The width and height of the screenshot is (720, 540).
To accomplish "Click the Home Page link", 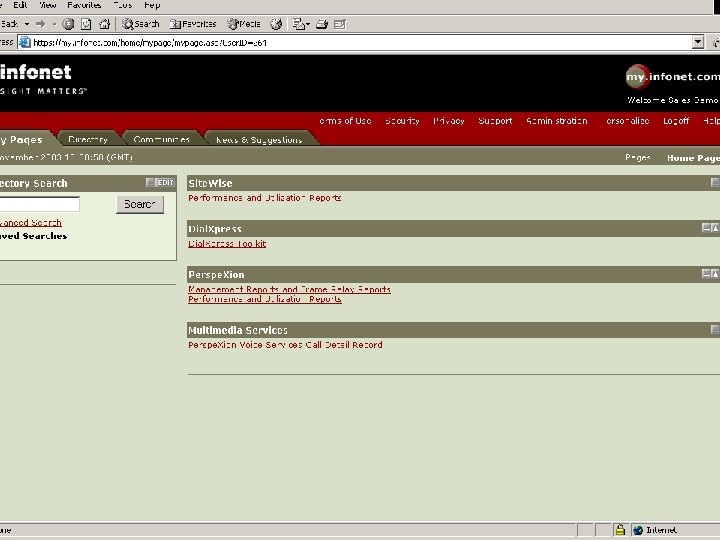I will 693,158.
